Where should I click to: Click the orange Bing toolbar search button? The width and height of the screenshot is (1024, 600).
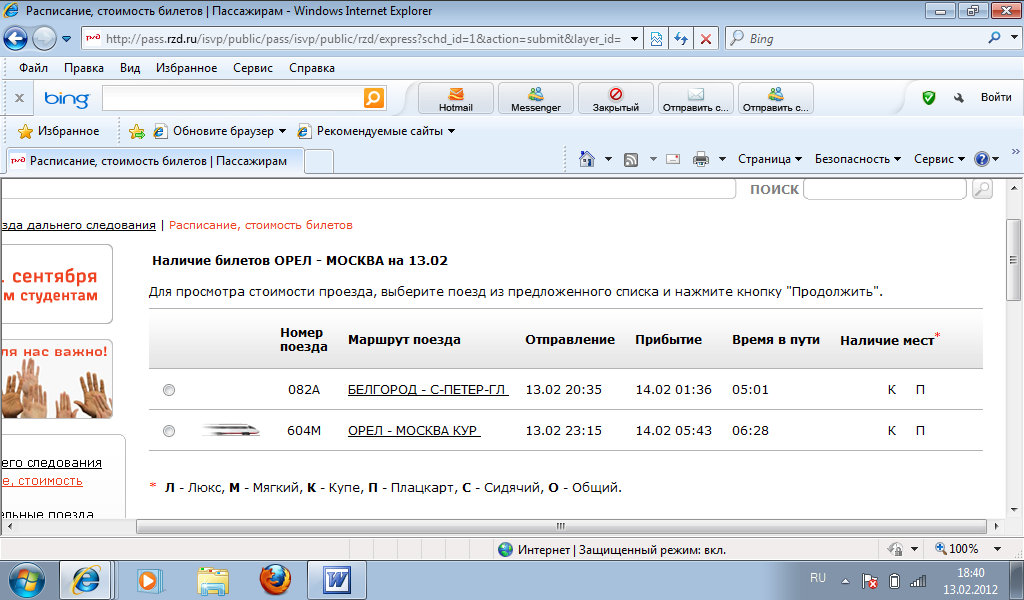pos(374,98)
